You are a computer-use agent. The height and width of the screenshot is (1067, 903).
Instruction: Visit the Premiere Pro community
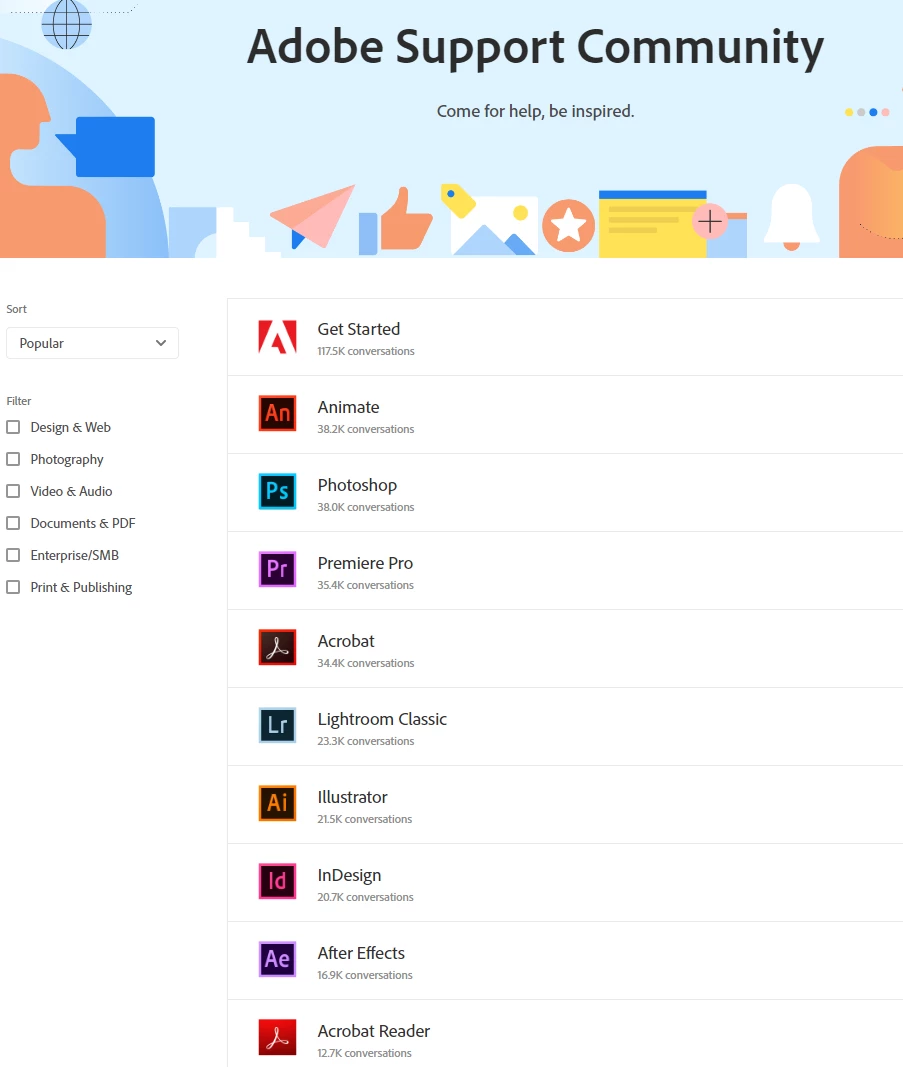(x=365, y=563)
